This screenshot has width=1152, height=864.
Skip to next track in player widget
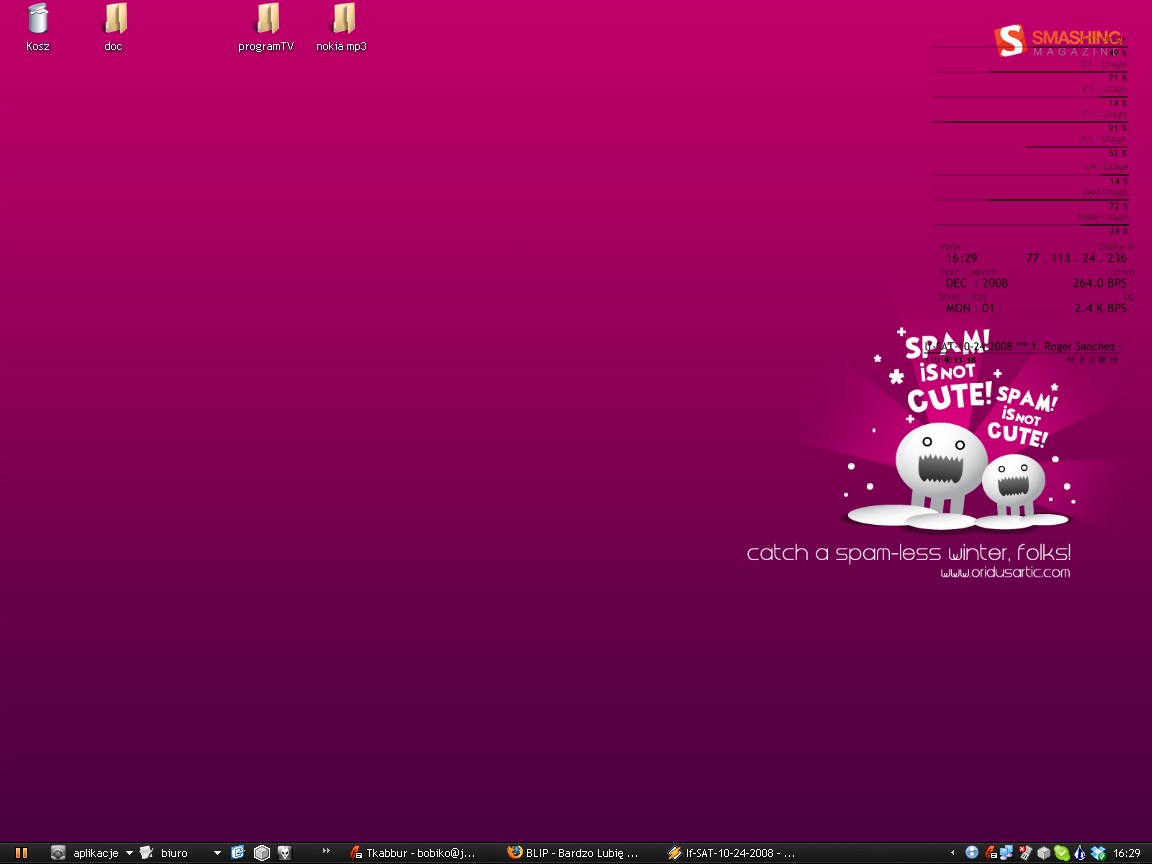1114,359
